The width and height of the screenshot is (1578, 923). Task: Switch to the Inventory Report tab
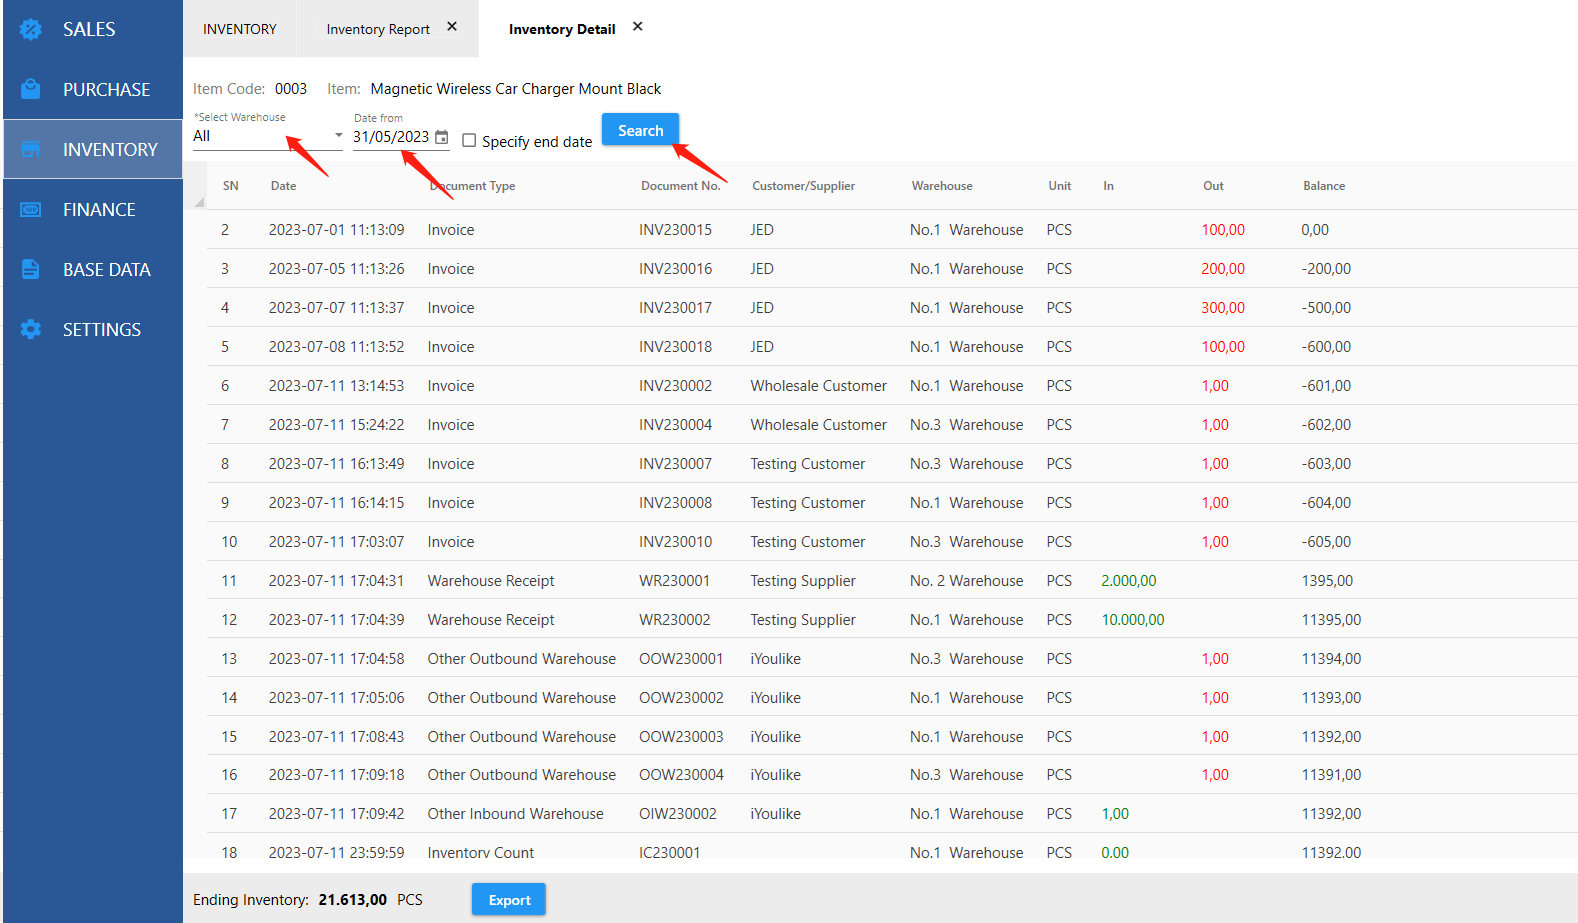378,29
